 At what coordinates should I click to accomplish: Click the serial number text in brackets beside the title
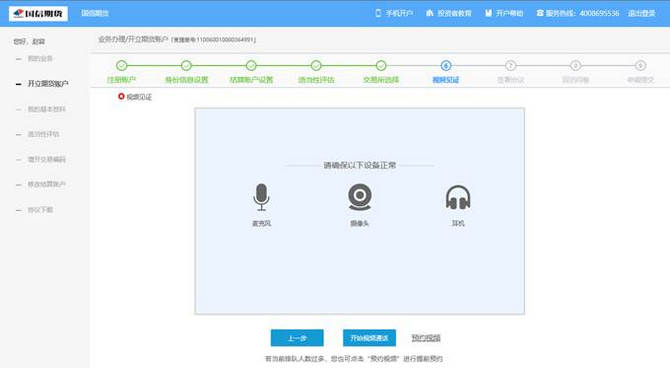click(x=213, y=40)
